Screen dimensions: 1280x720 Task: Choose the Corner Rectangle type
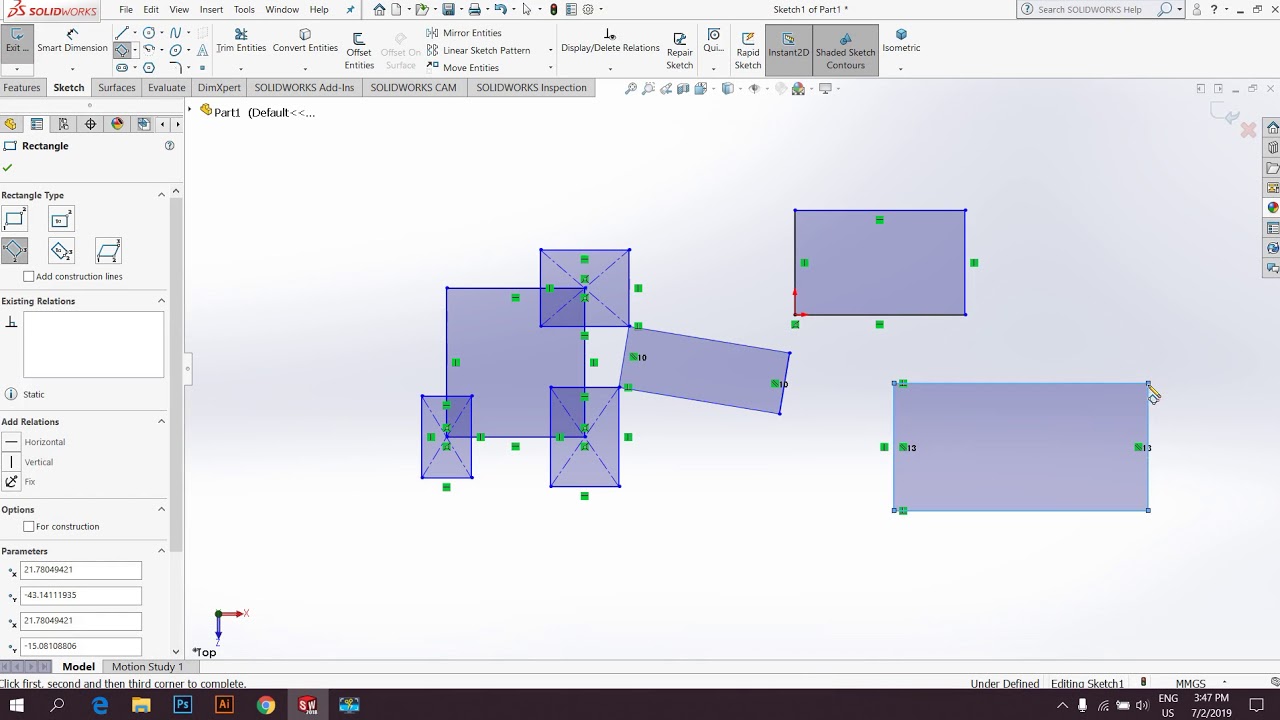tap(14, 219)
